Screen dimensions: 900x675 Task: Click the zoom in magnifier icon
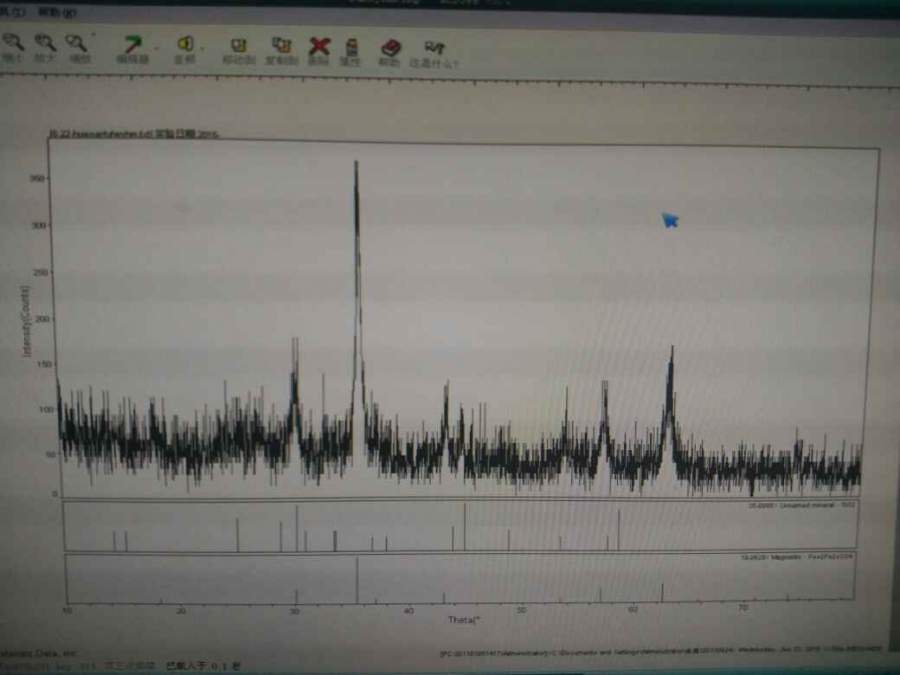[45, 42]
